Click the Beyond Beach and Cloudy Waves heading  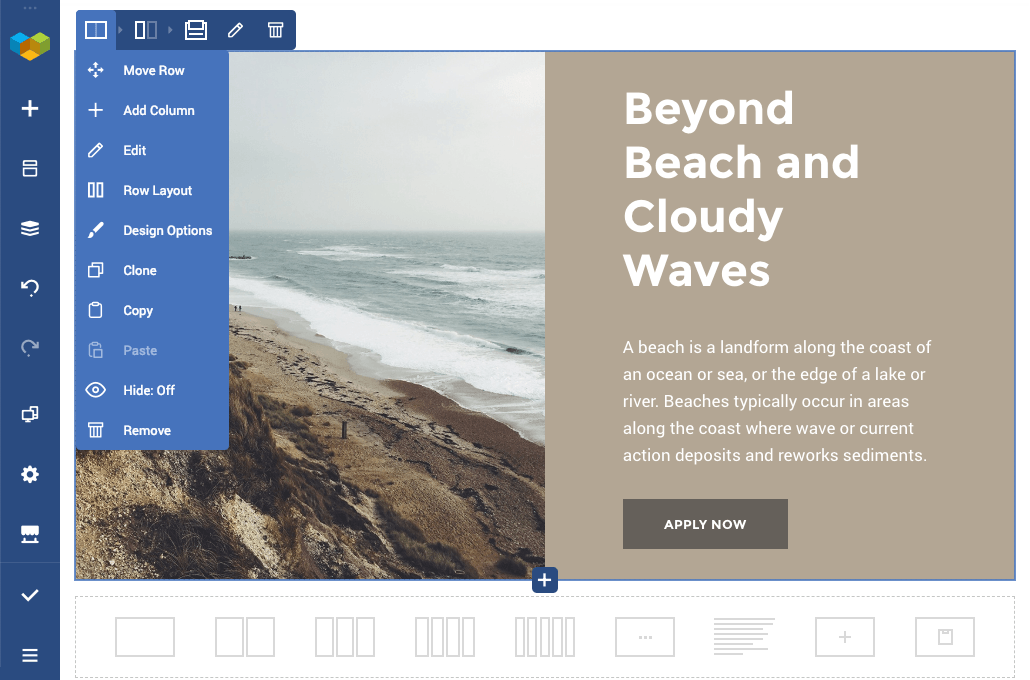(742, 189)
